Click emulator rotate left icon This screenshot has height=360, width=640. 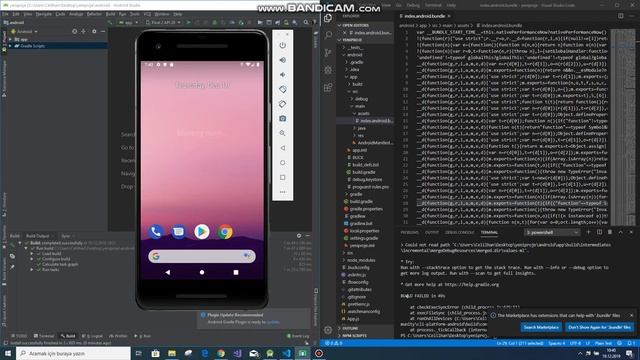[x=282, y=89]
